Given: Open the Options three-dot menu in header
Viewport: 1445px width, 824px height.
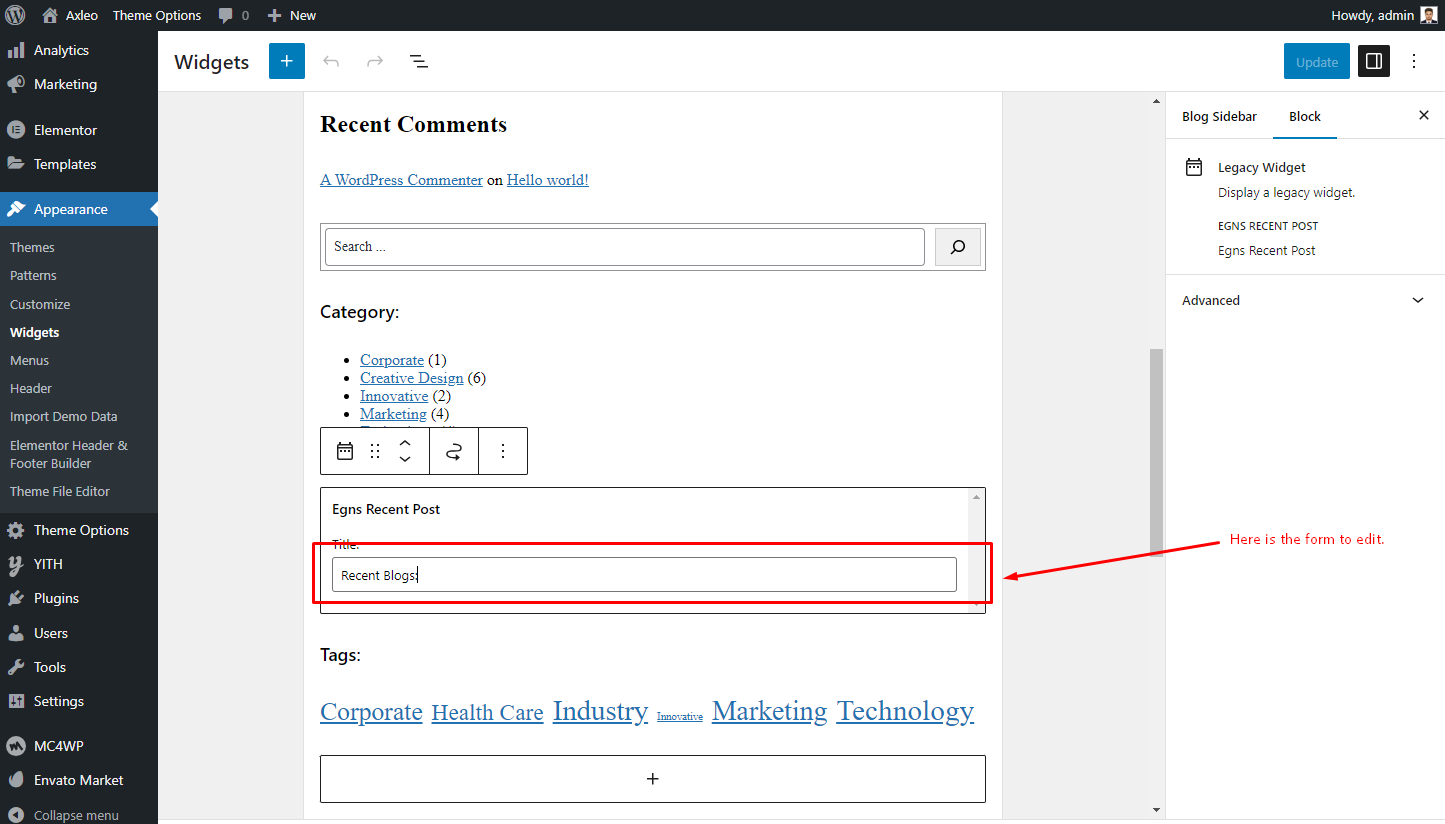Looking at the screenshot, I should pos(1414,61).
